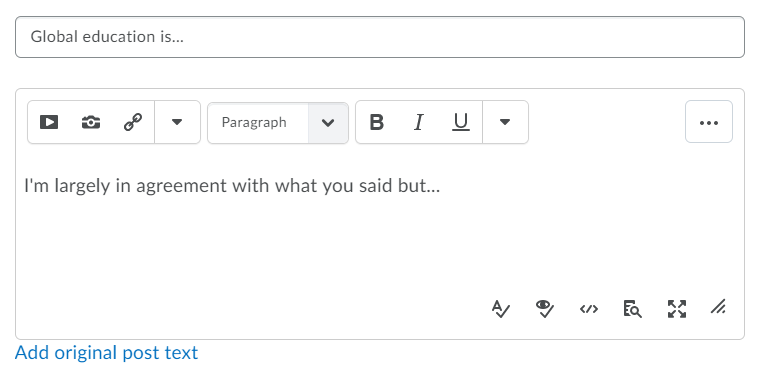Toggle Italic formatting
The image size is (758, 370).
[419, 122]
